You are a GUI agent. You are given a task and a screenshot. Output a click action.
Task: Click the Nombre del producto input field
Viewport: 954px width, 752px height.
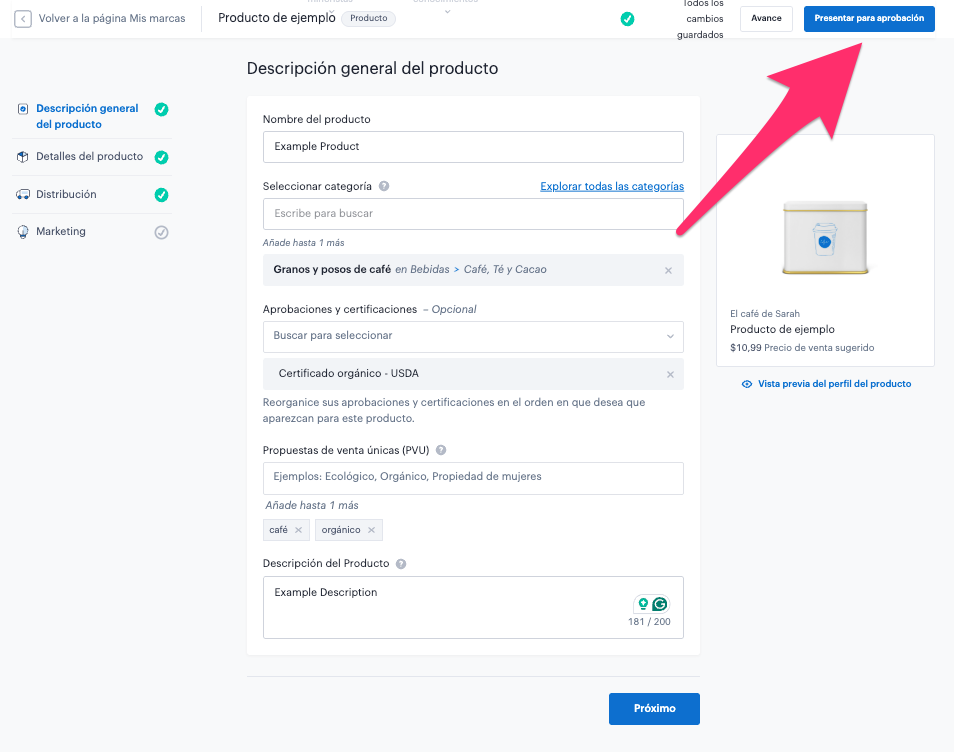coord(473,146)
